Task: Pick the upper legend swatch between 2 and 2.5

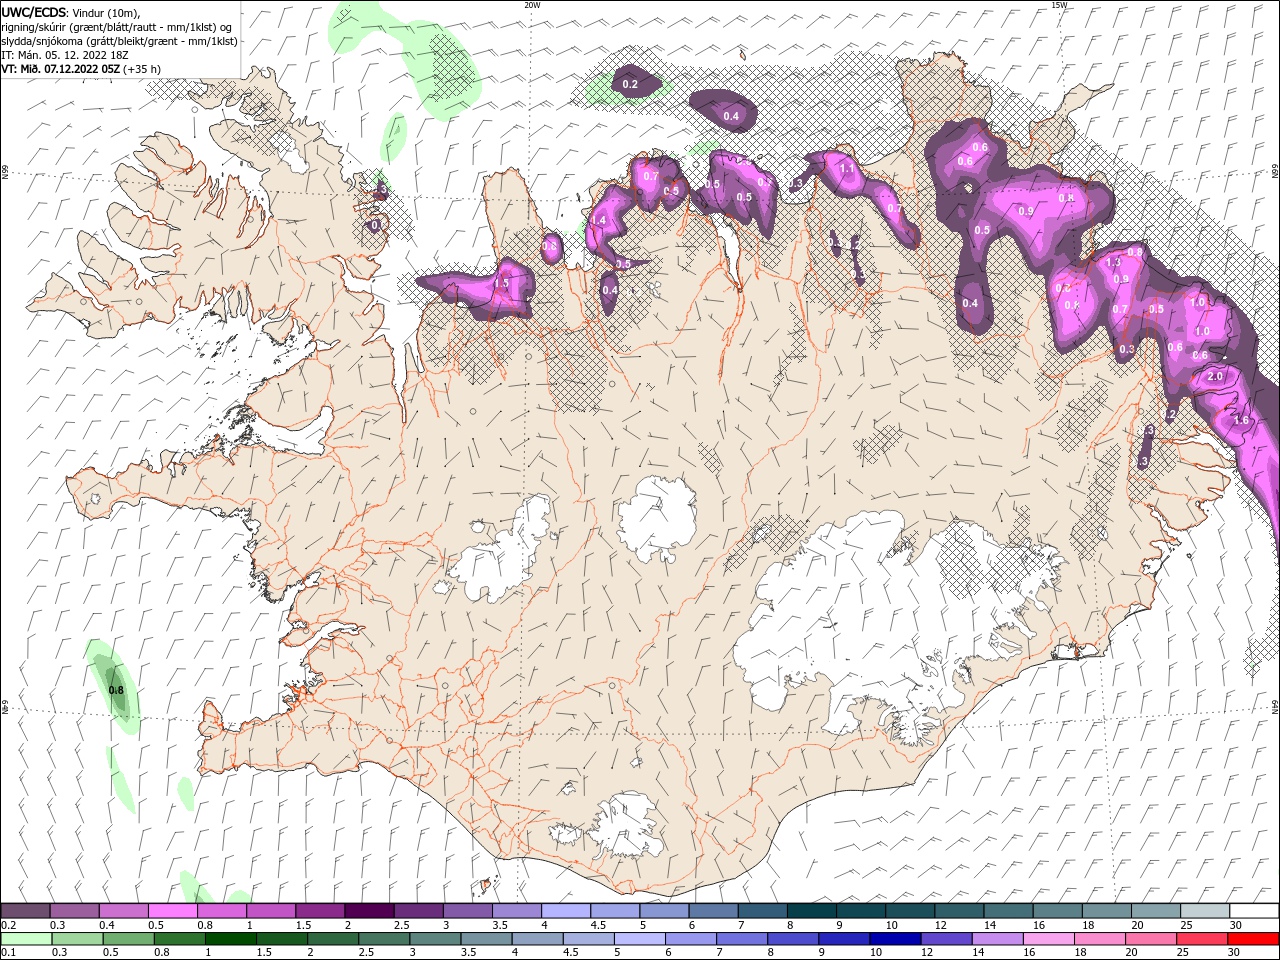Action: point(368,911)
